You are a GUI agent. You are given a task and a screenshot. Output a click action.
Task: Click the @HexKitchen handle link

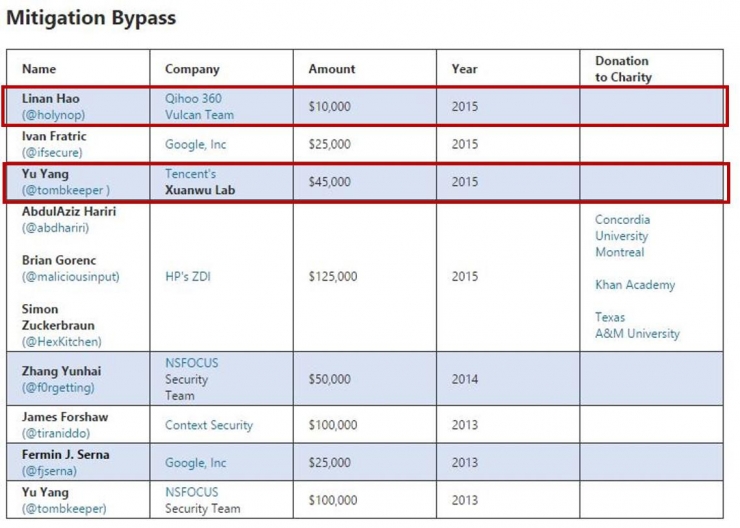coord(61,341)
